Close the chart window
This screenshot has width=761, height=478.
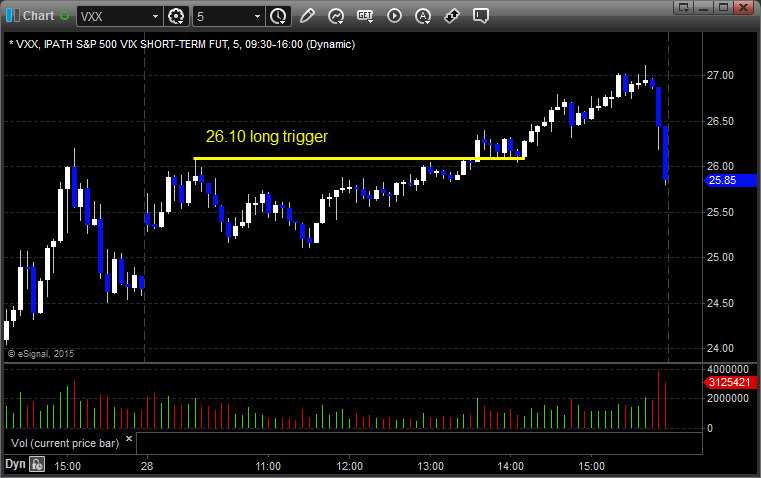(743, 7)
